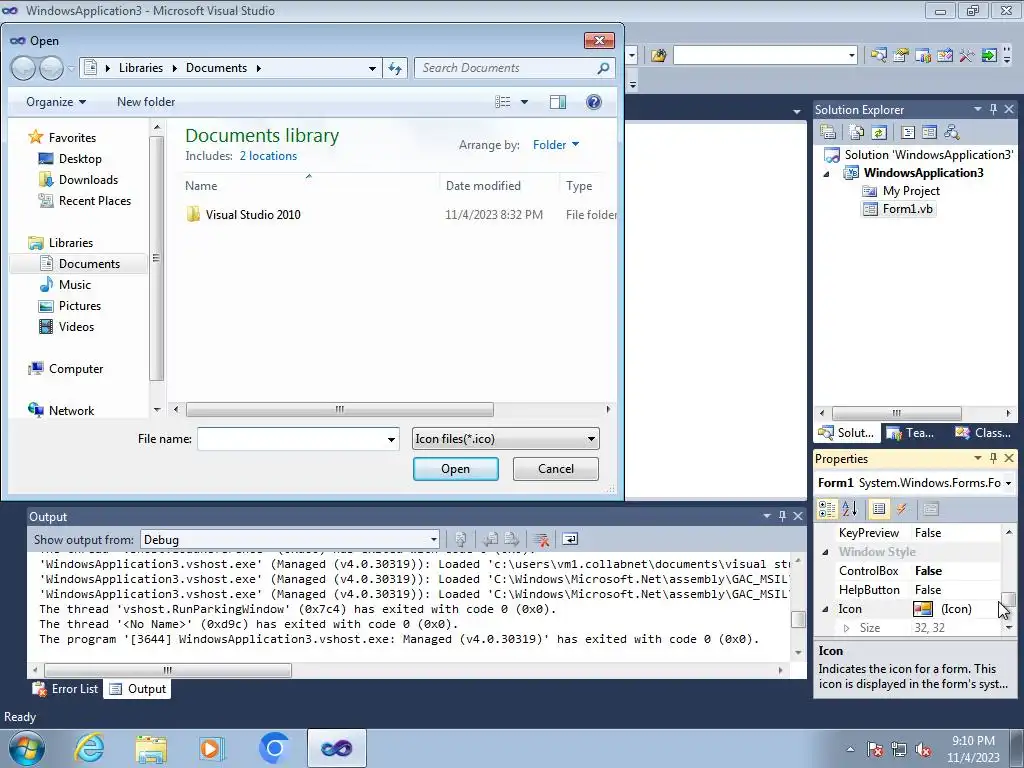Image resolution: width=1024 pixels, height=768 pixels.
Task: Click the green arrow icon on the main toolbar
Action: coord(989,55)
